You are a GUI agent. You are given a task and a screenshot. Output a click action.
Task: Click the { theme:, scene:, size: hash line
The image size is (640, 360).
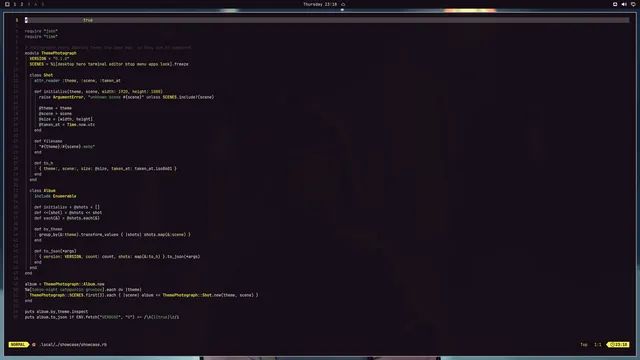point(108,169)
